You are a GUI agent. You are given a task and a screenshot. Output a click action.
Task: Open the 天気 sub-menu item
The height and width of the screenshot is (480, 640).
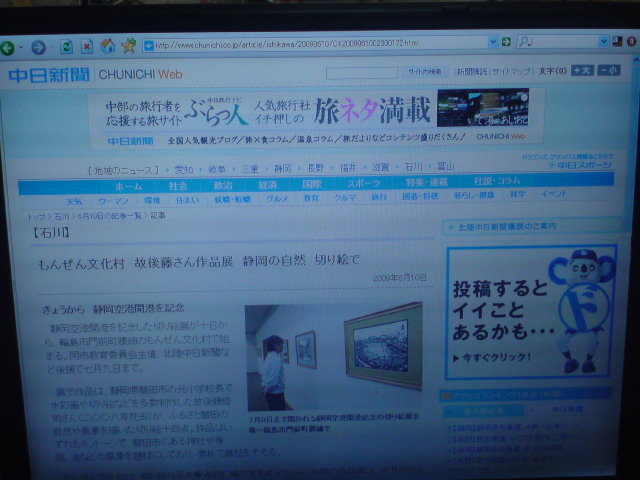[x=75, y=202]
